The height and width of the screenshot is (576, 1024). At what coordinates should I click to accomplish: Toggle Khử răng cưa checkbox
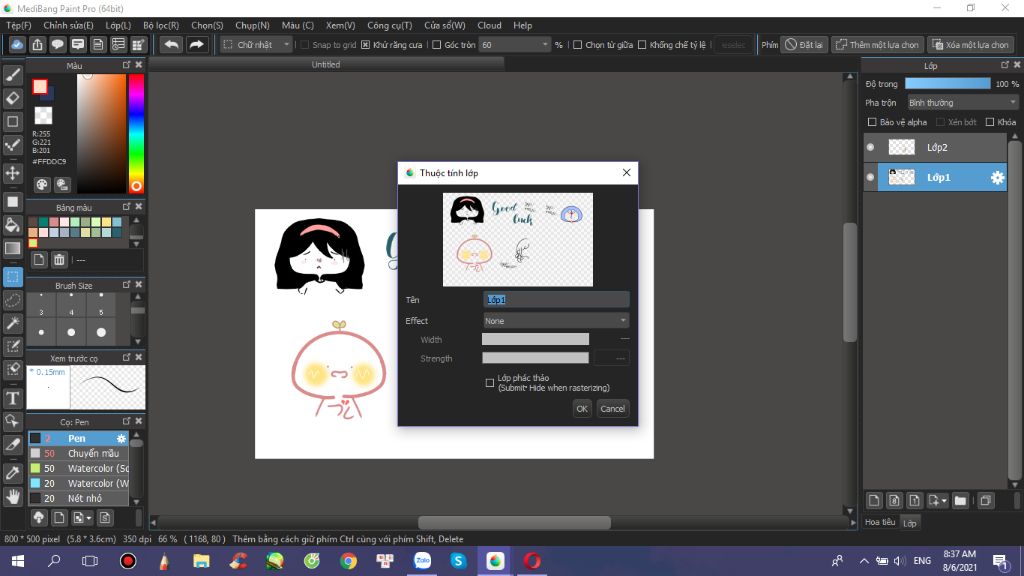[366, 45]
